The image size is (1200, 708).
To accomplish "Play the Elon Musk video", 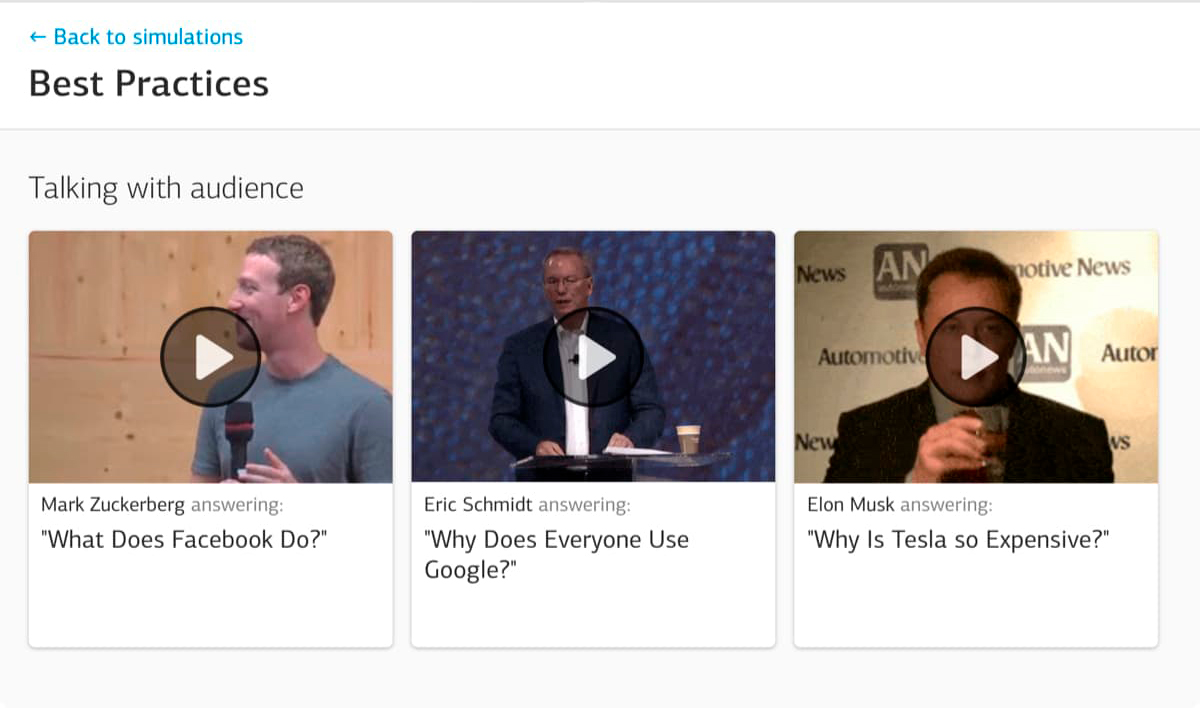I will pyautogui.click(x=976, y=357).
